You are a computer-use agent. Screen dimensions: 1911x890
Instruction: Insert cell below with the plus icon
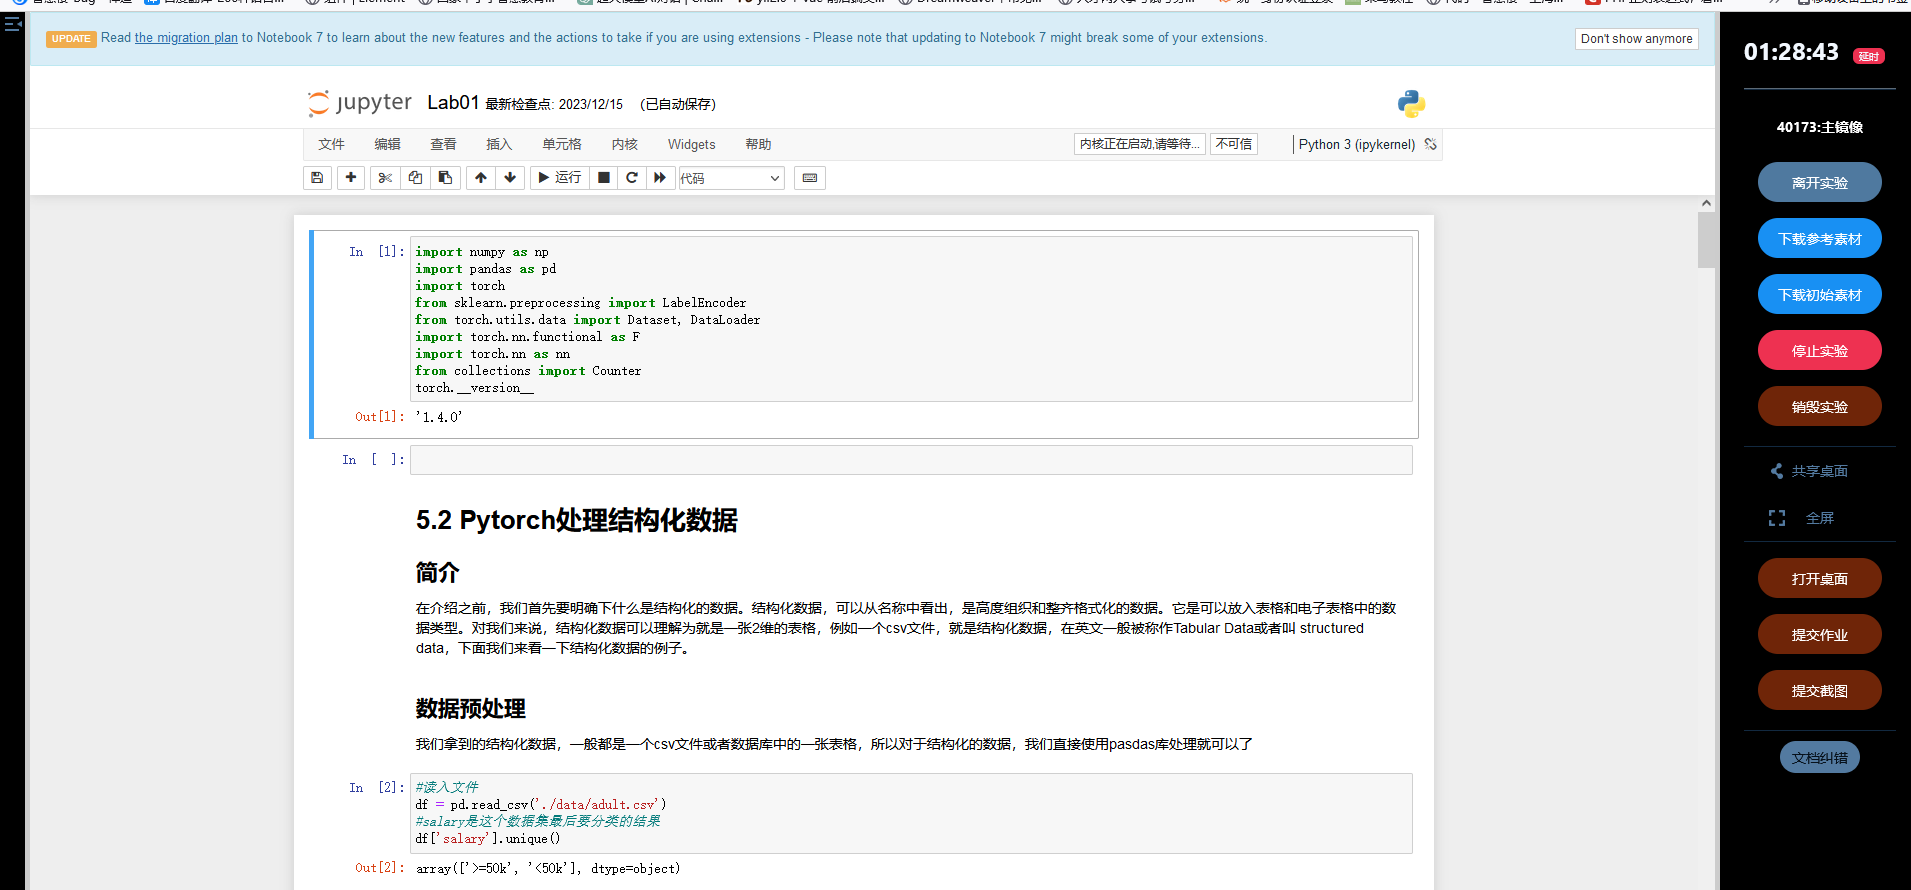click(x=351, y=178)
